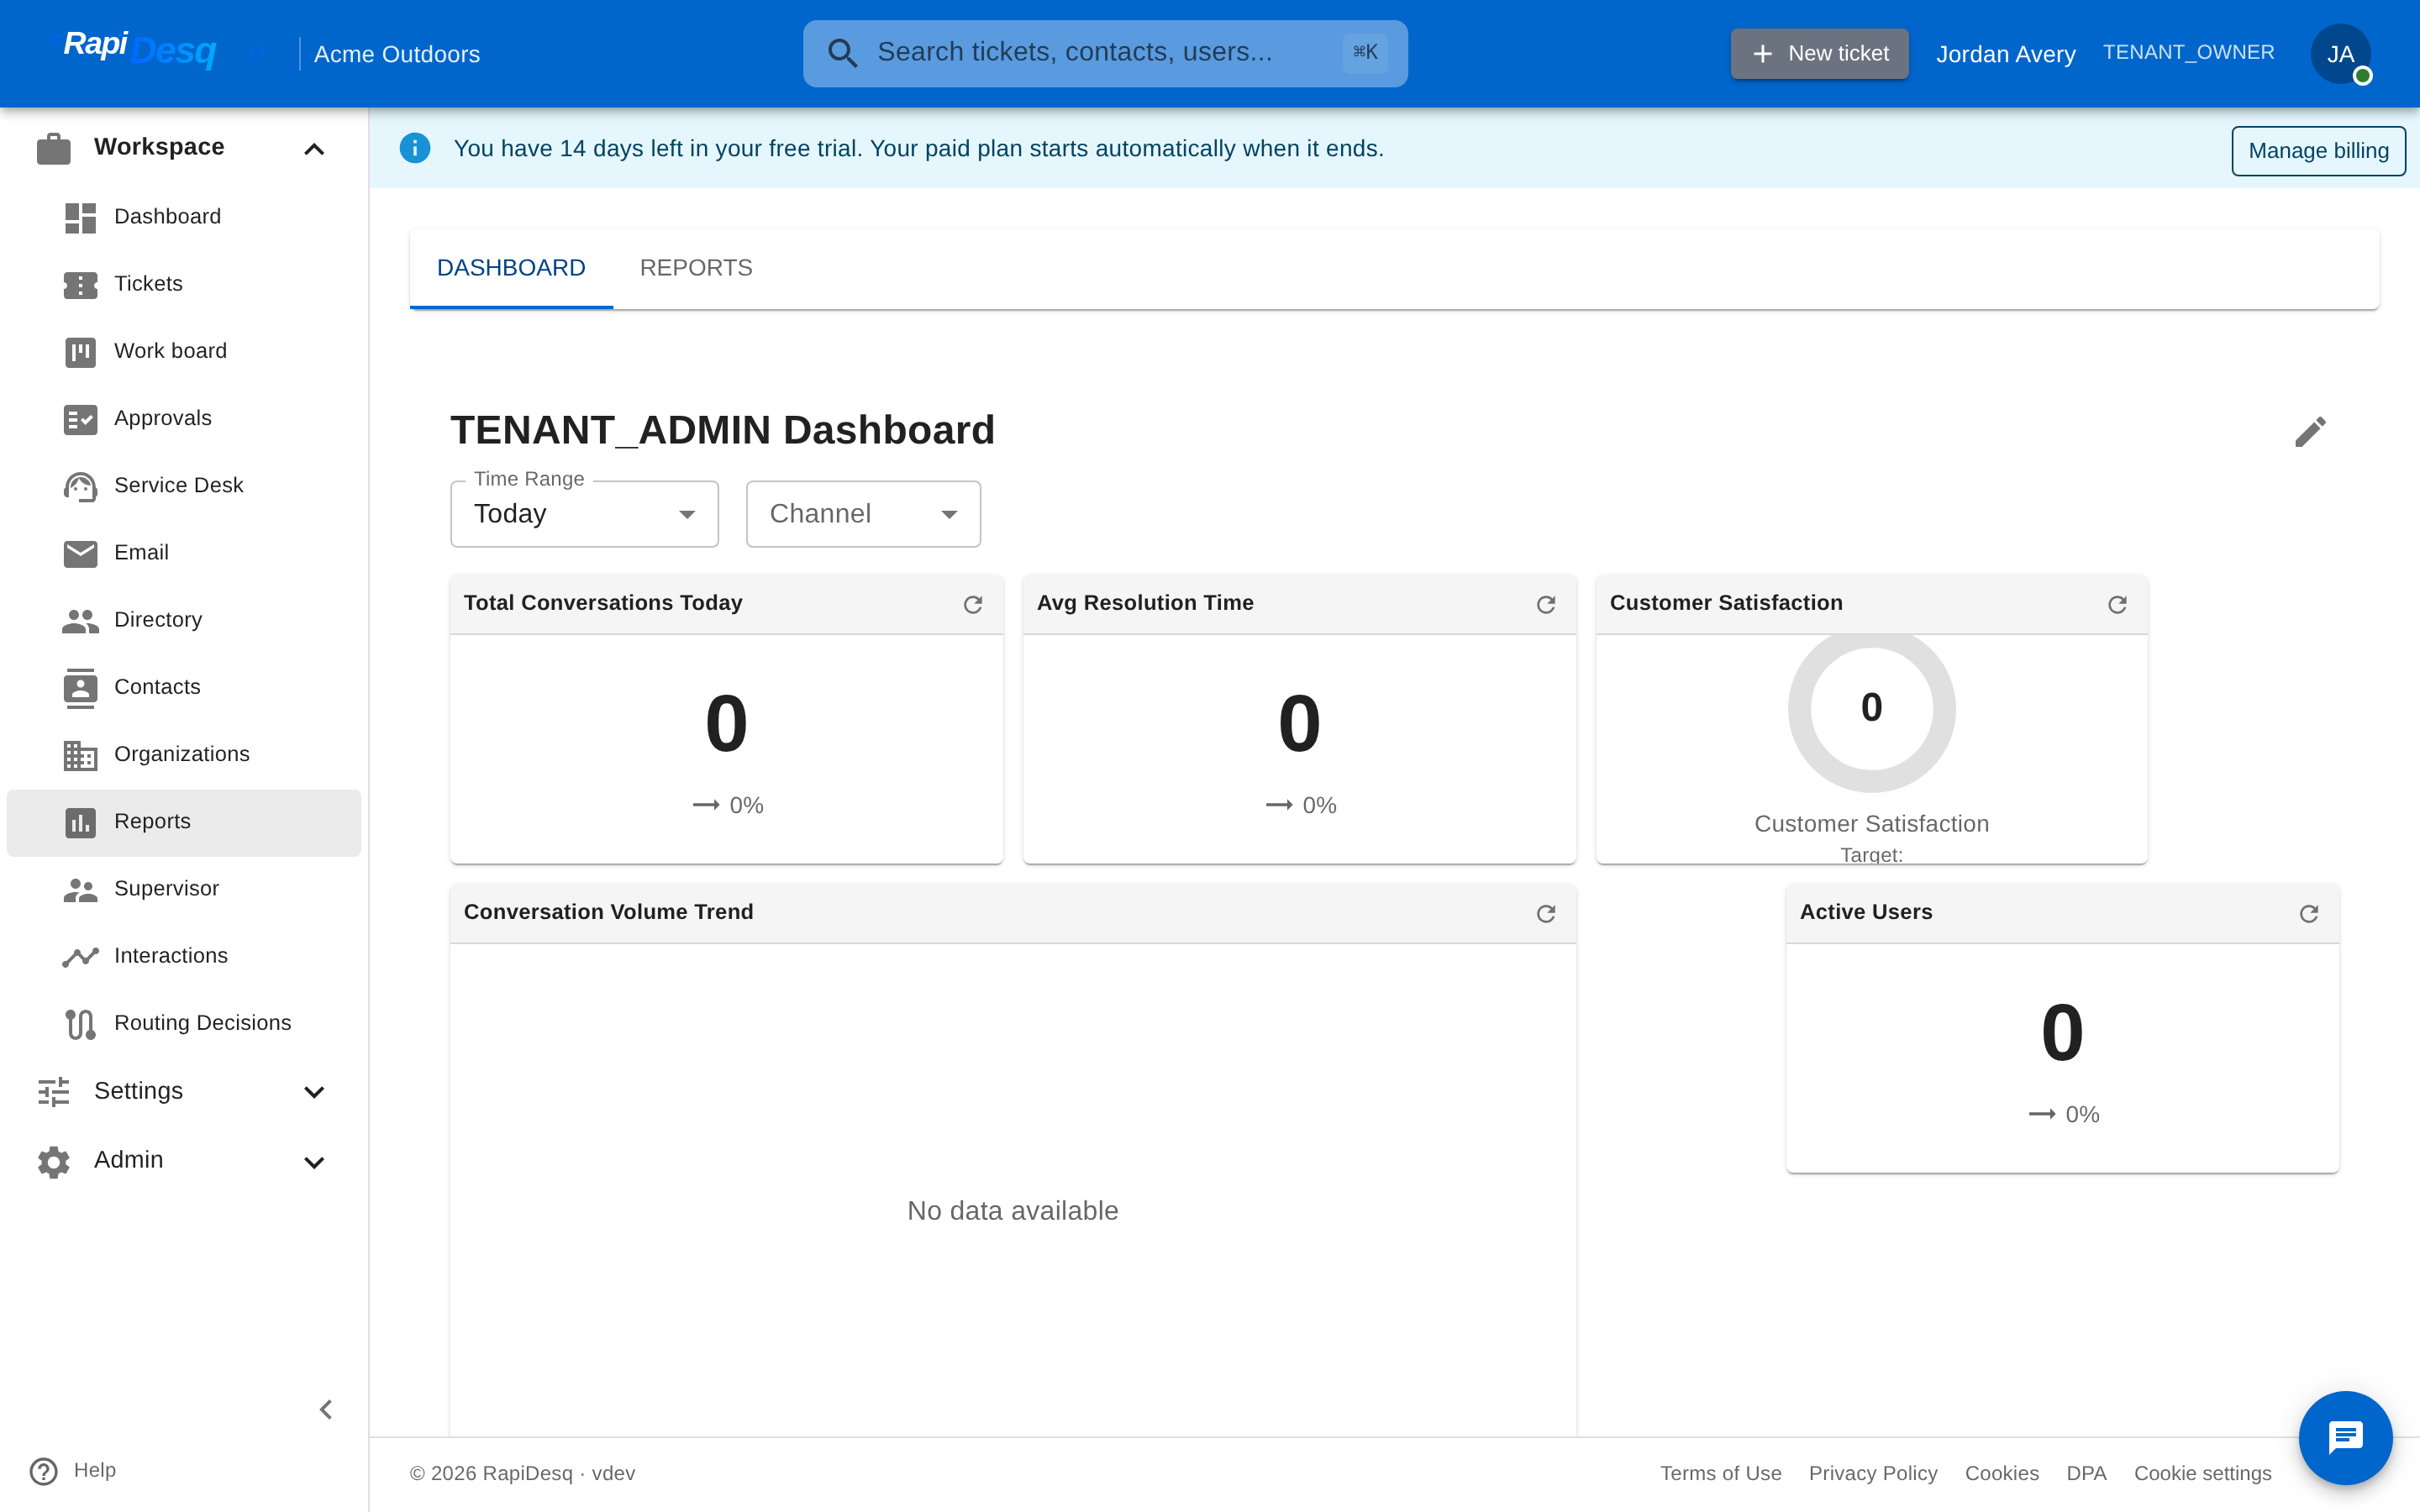Collapse the Workspace section
The width and height of the screenshot is (2420, 1512).
tap(184, 148)
